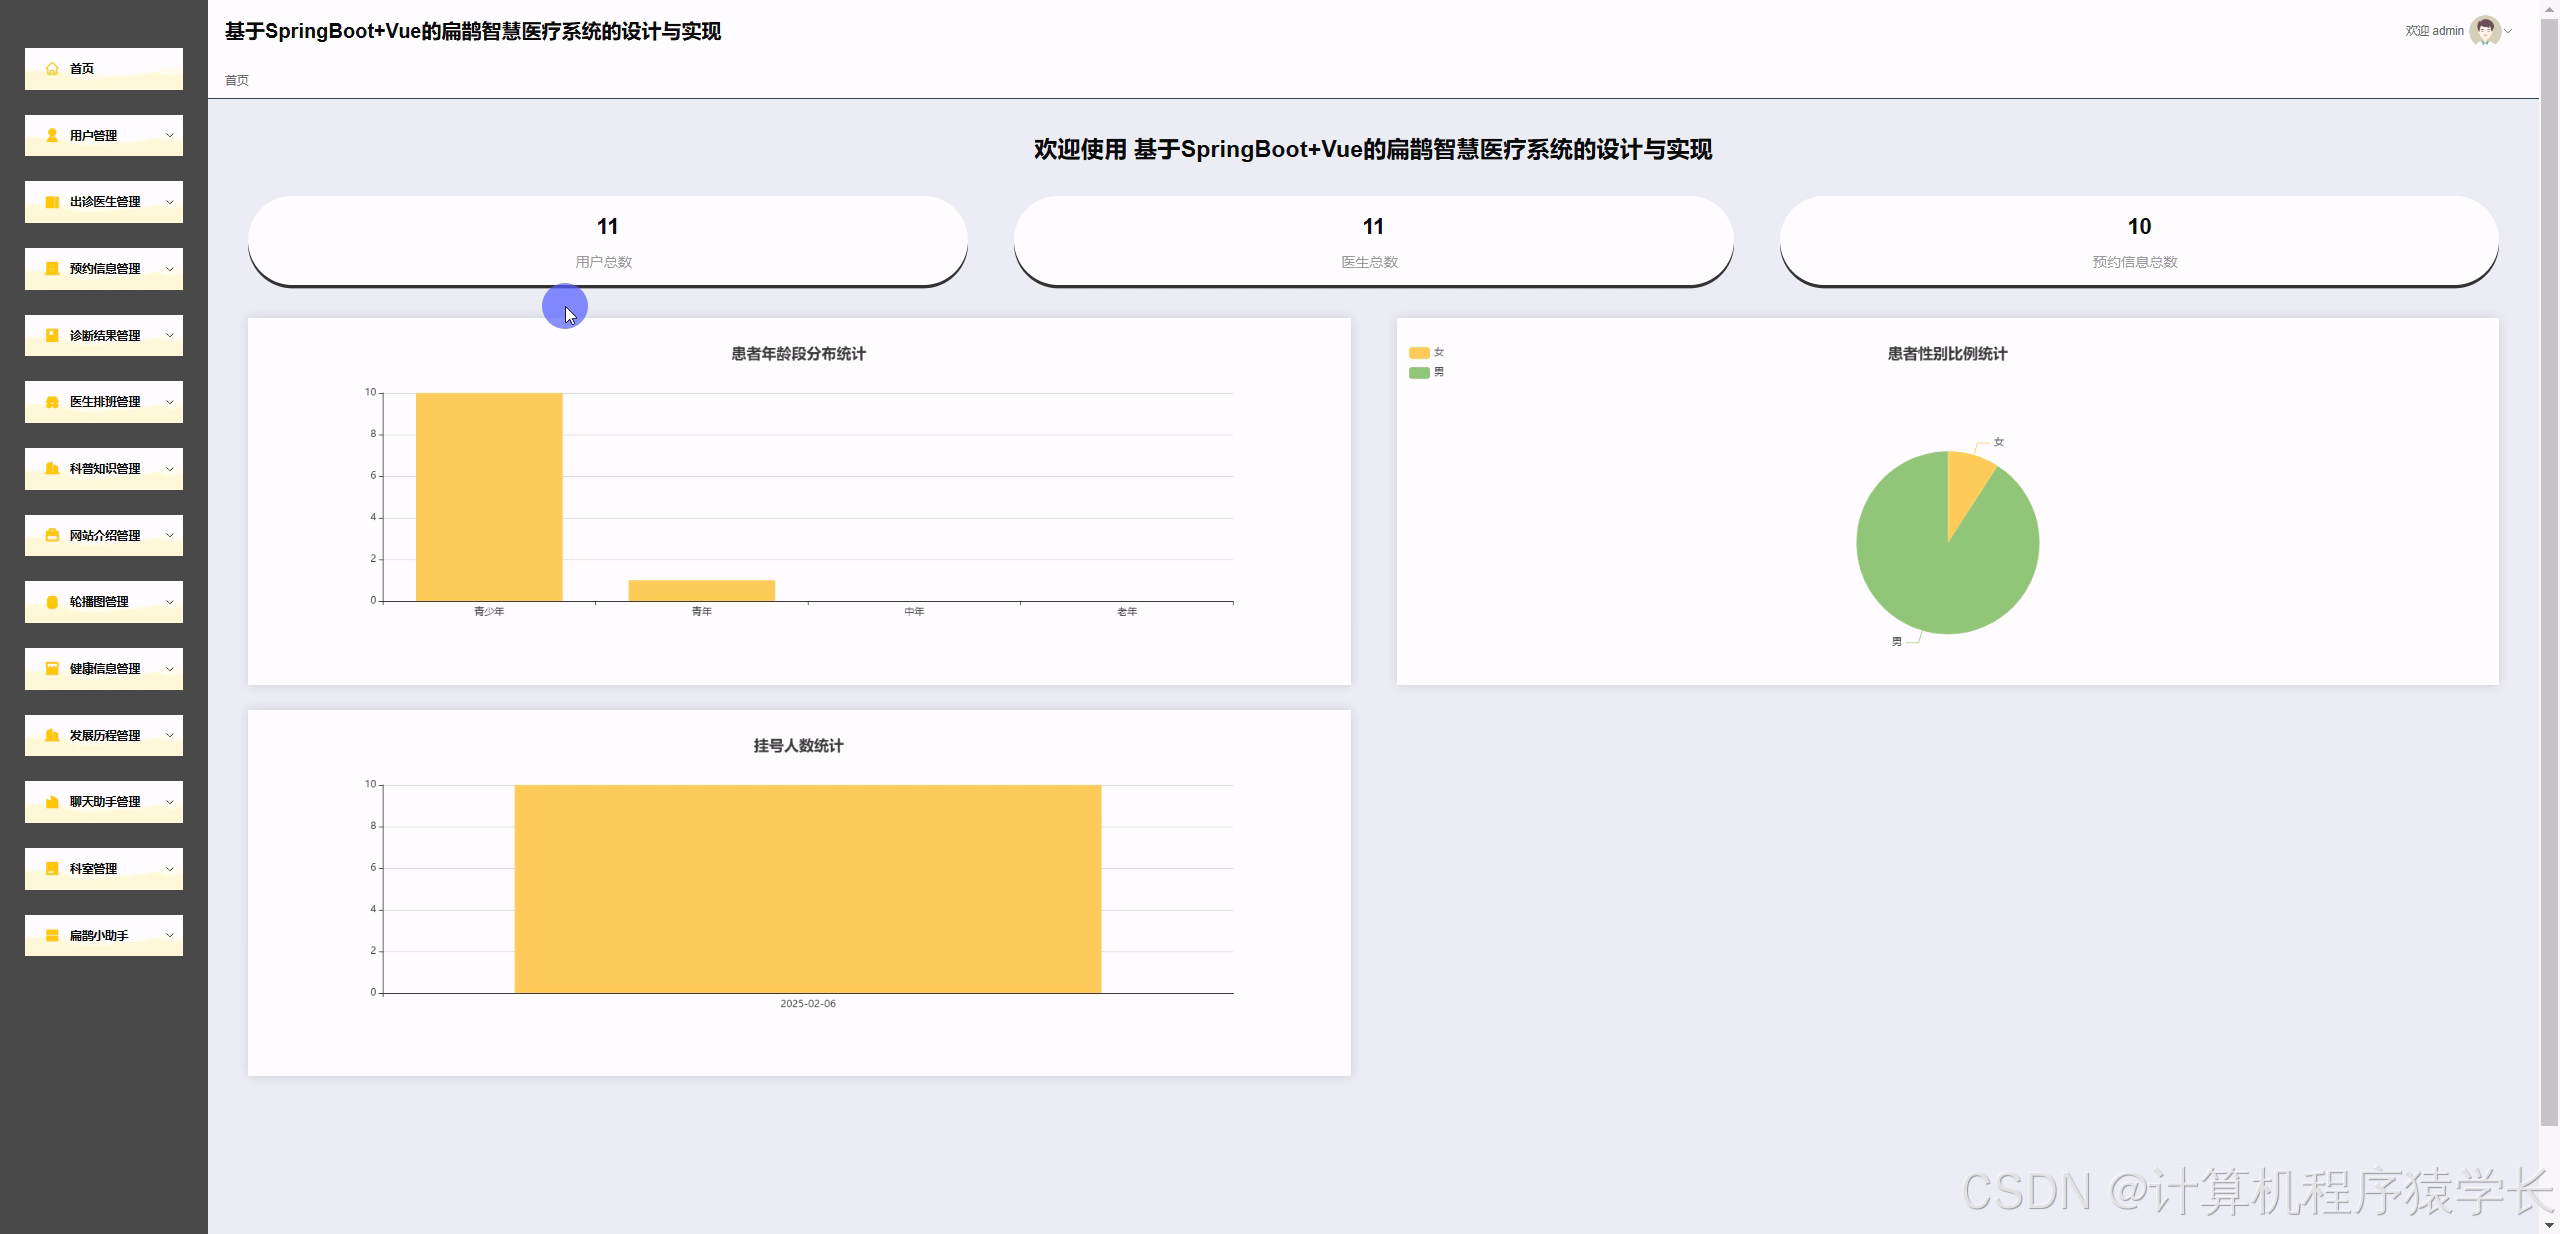Click the 青少年 bar in age chart
This screenshot has height=1234, width=2560.
pyautogui.click(x=489, y=497)
